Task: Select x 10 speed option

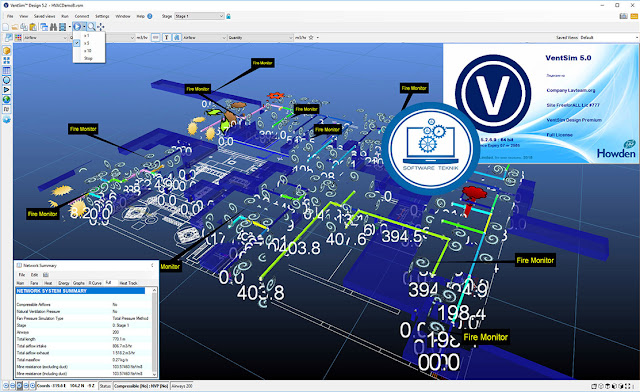Action: 89,51
